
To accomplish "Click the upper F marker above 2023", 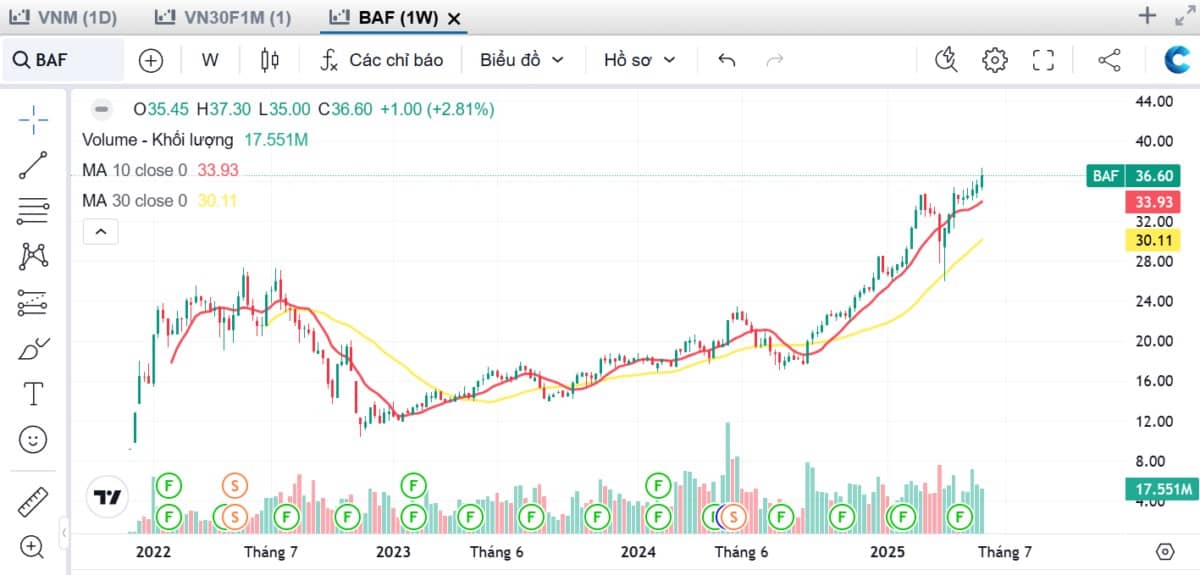I will 413,486.
